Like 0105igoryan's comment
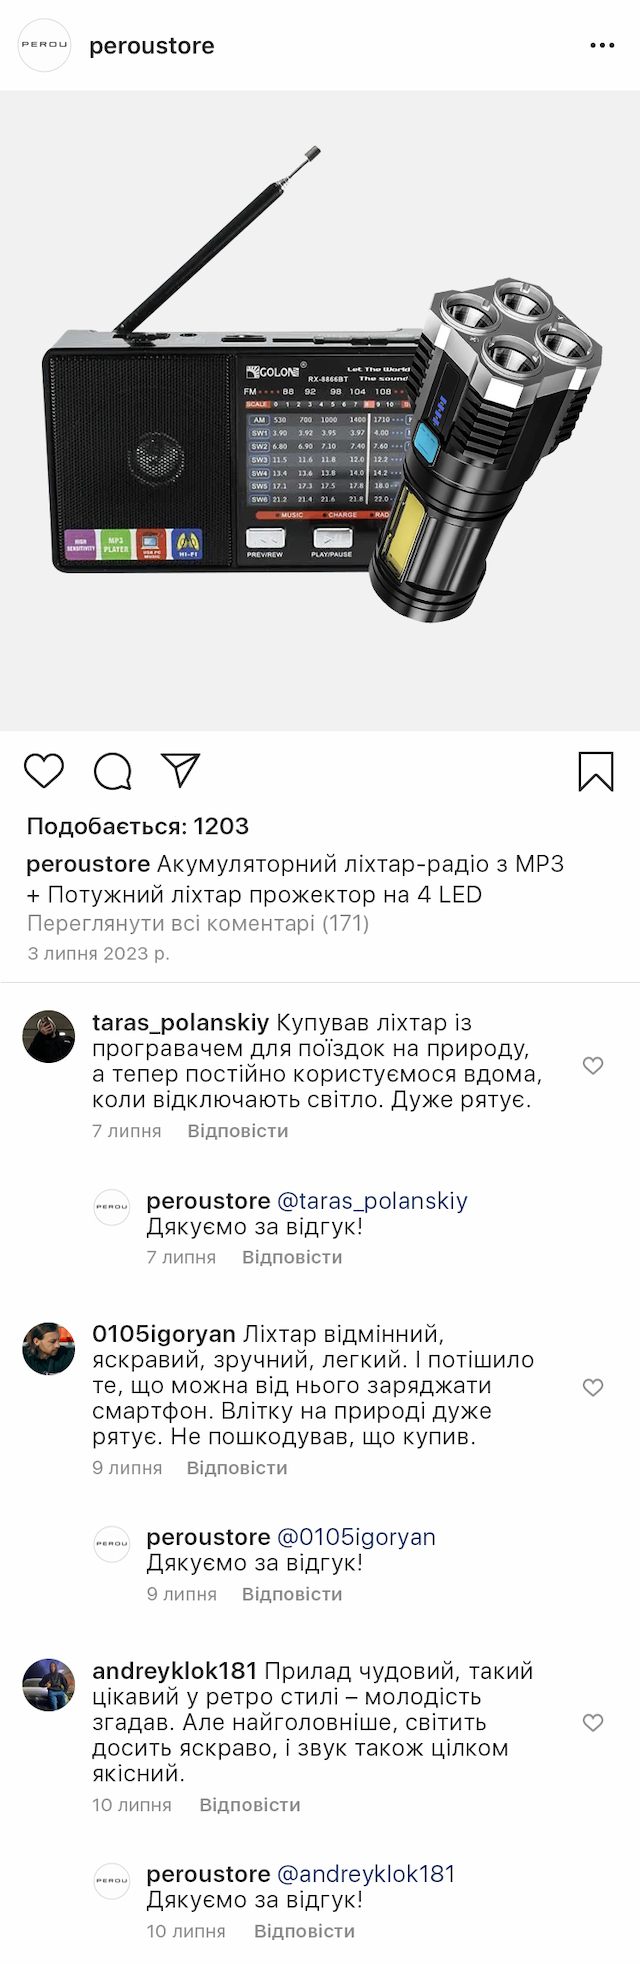 [593, 1387]
